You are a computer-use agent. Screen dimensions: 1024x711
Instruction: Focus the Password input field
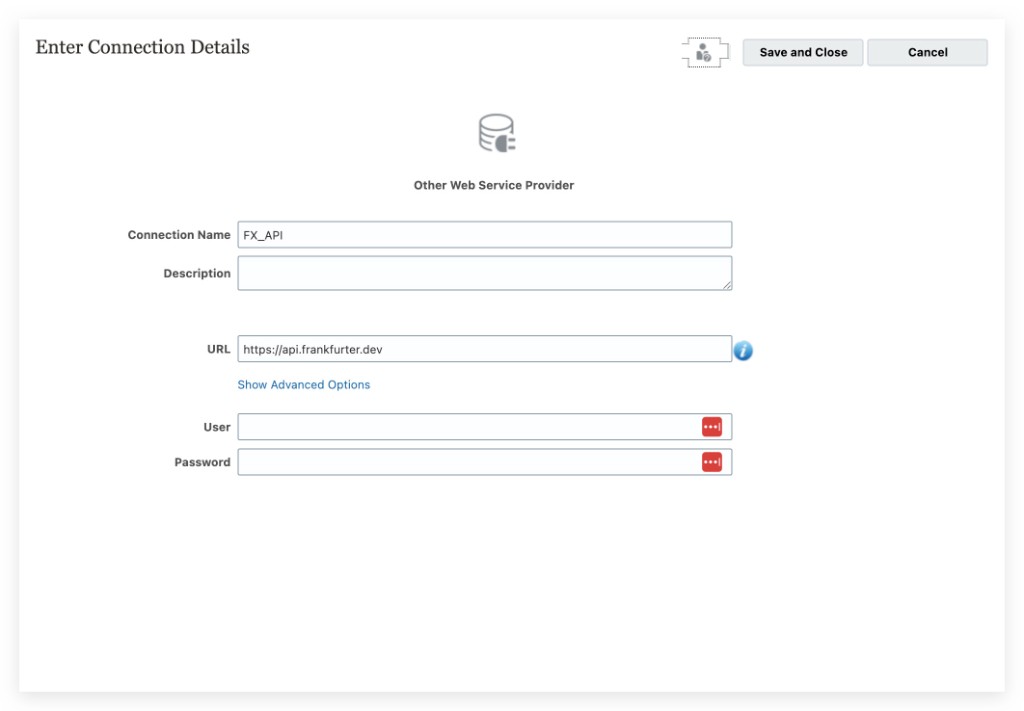pos(485,462)
